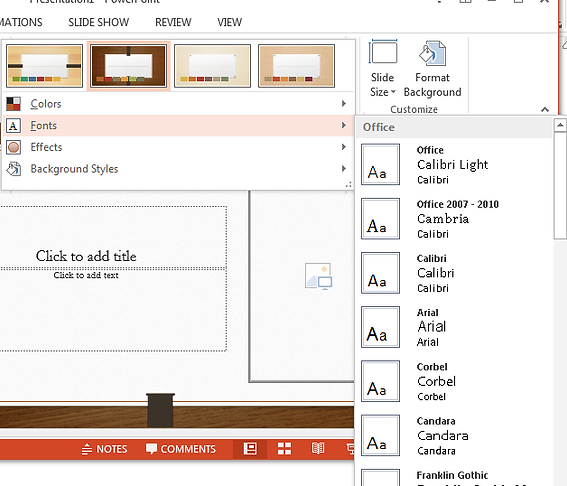567x486 pixels.
Task: Click the Colors palette icon
Action: click(x=13, y=104)
